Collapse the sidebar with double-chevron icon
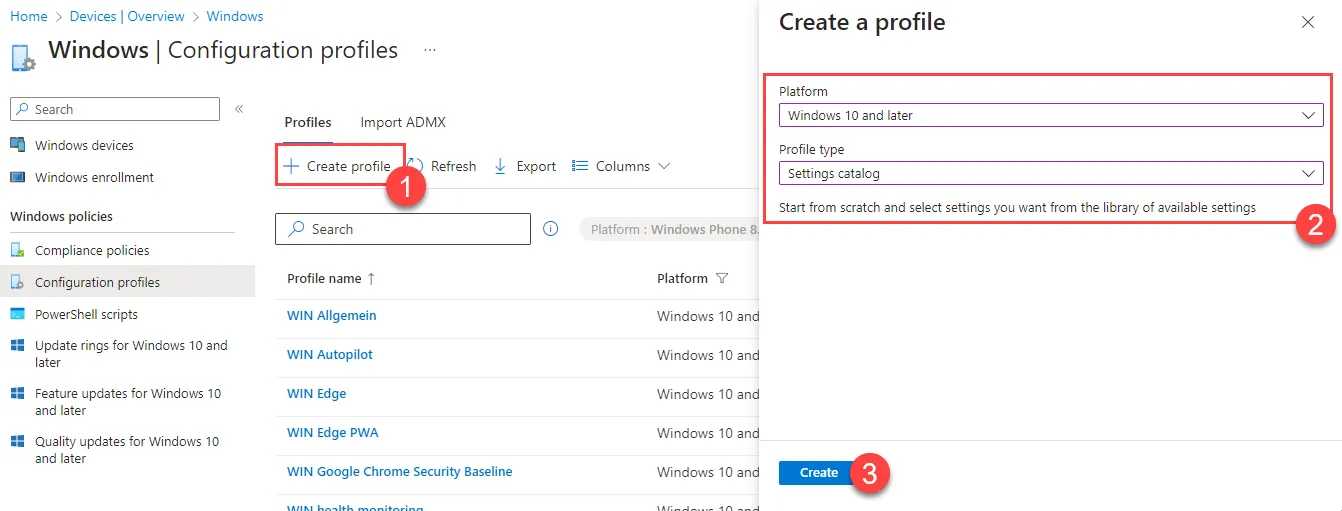Image resolution: width=1342 pixels, height=511 pixels. click(239, 109)
